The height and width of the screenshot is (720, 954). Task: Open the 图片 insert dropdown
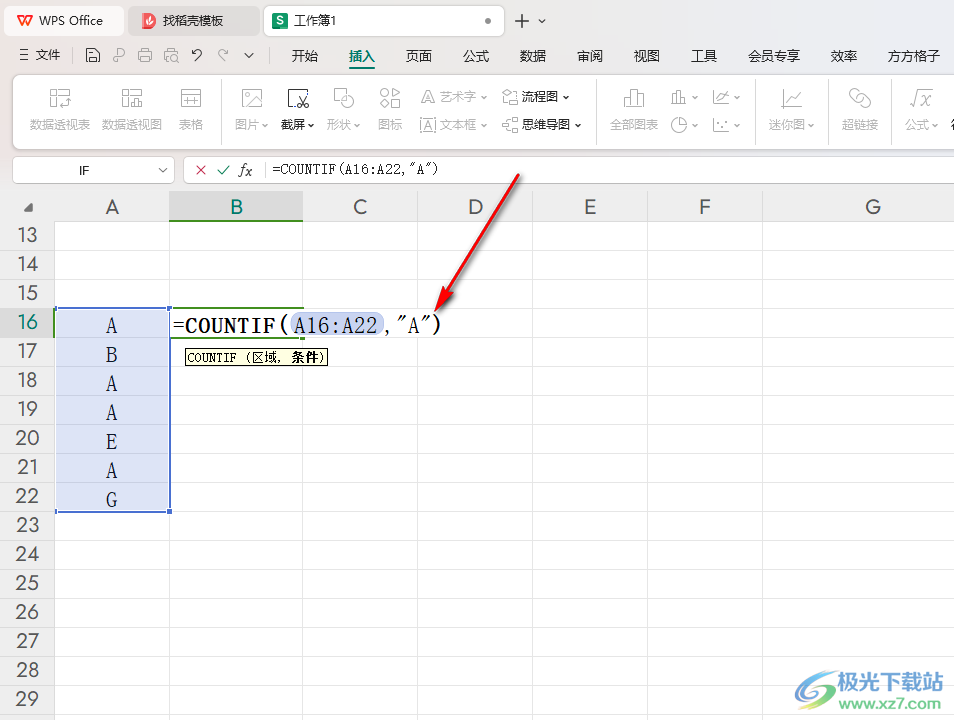pyautogui.click(x=251, y=110)
